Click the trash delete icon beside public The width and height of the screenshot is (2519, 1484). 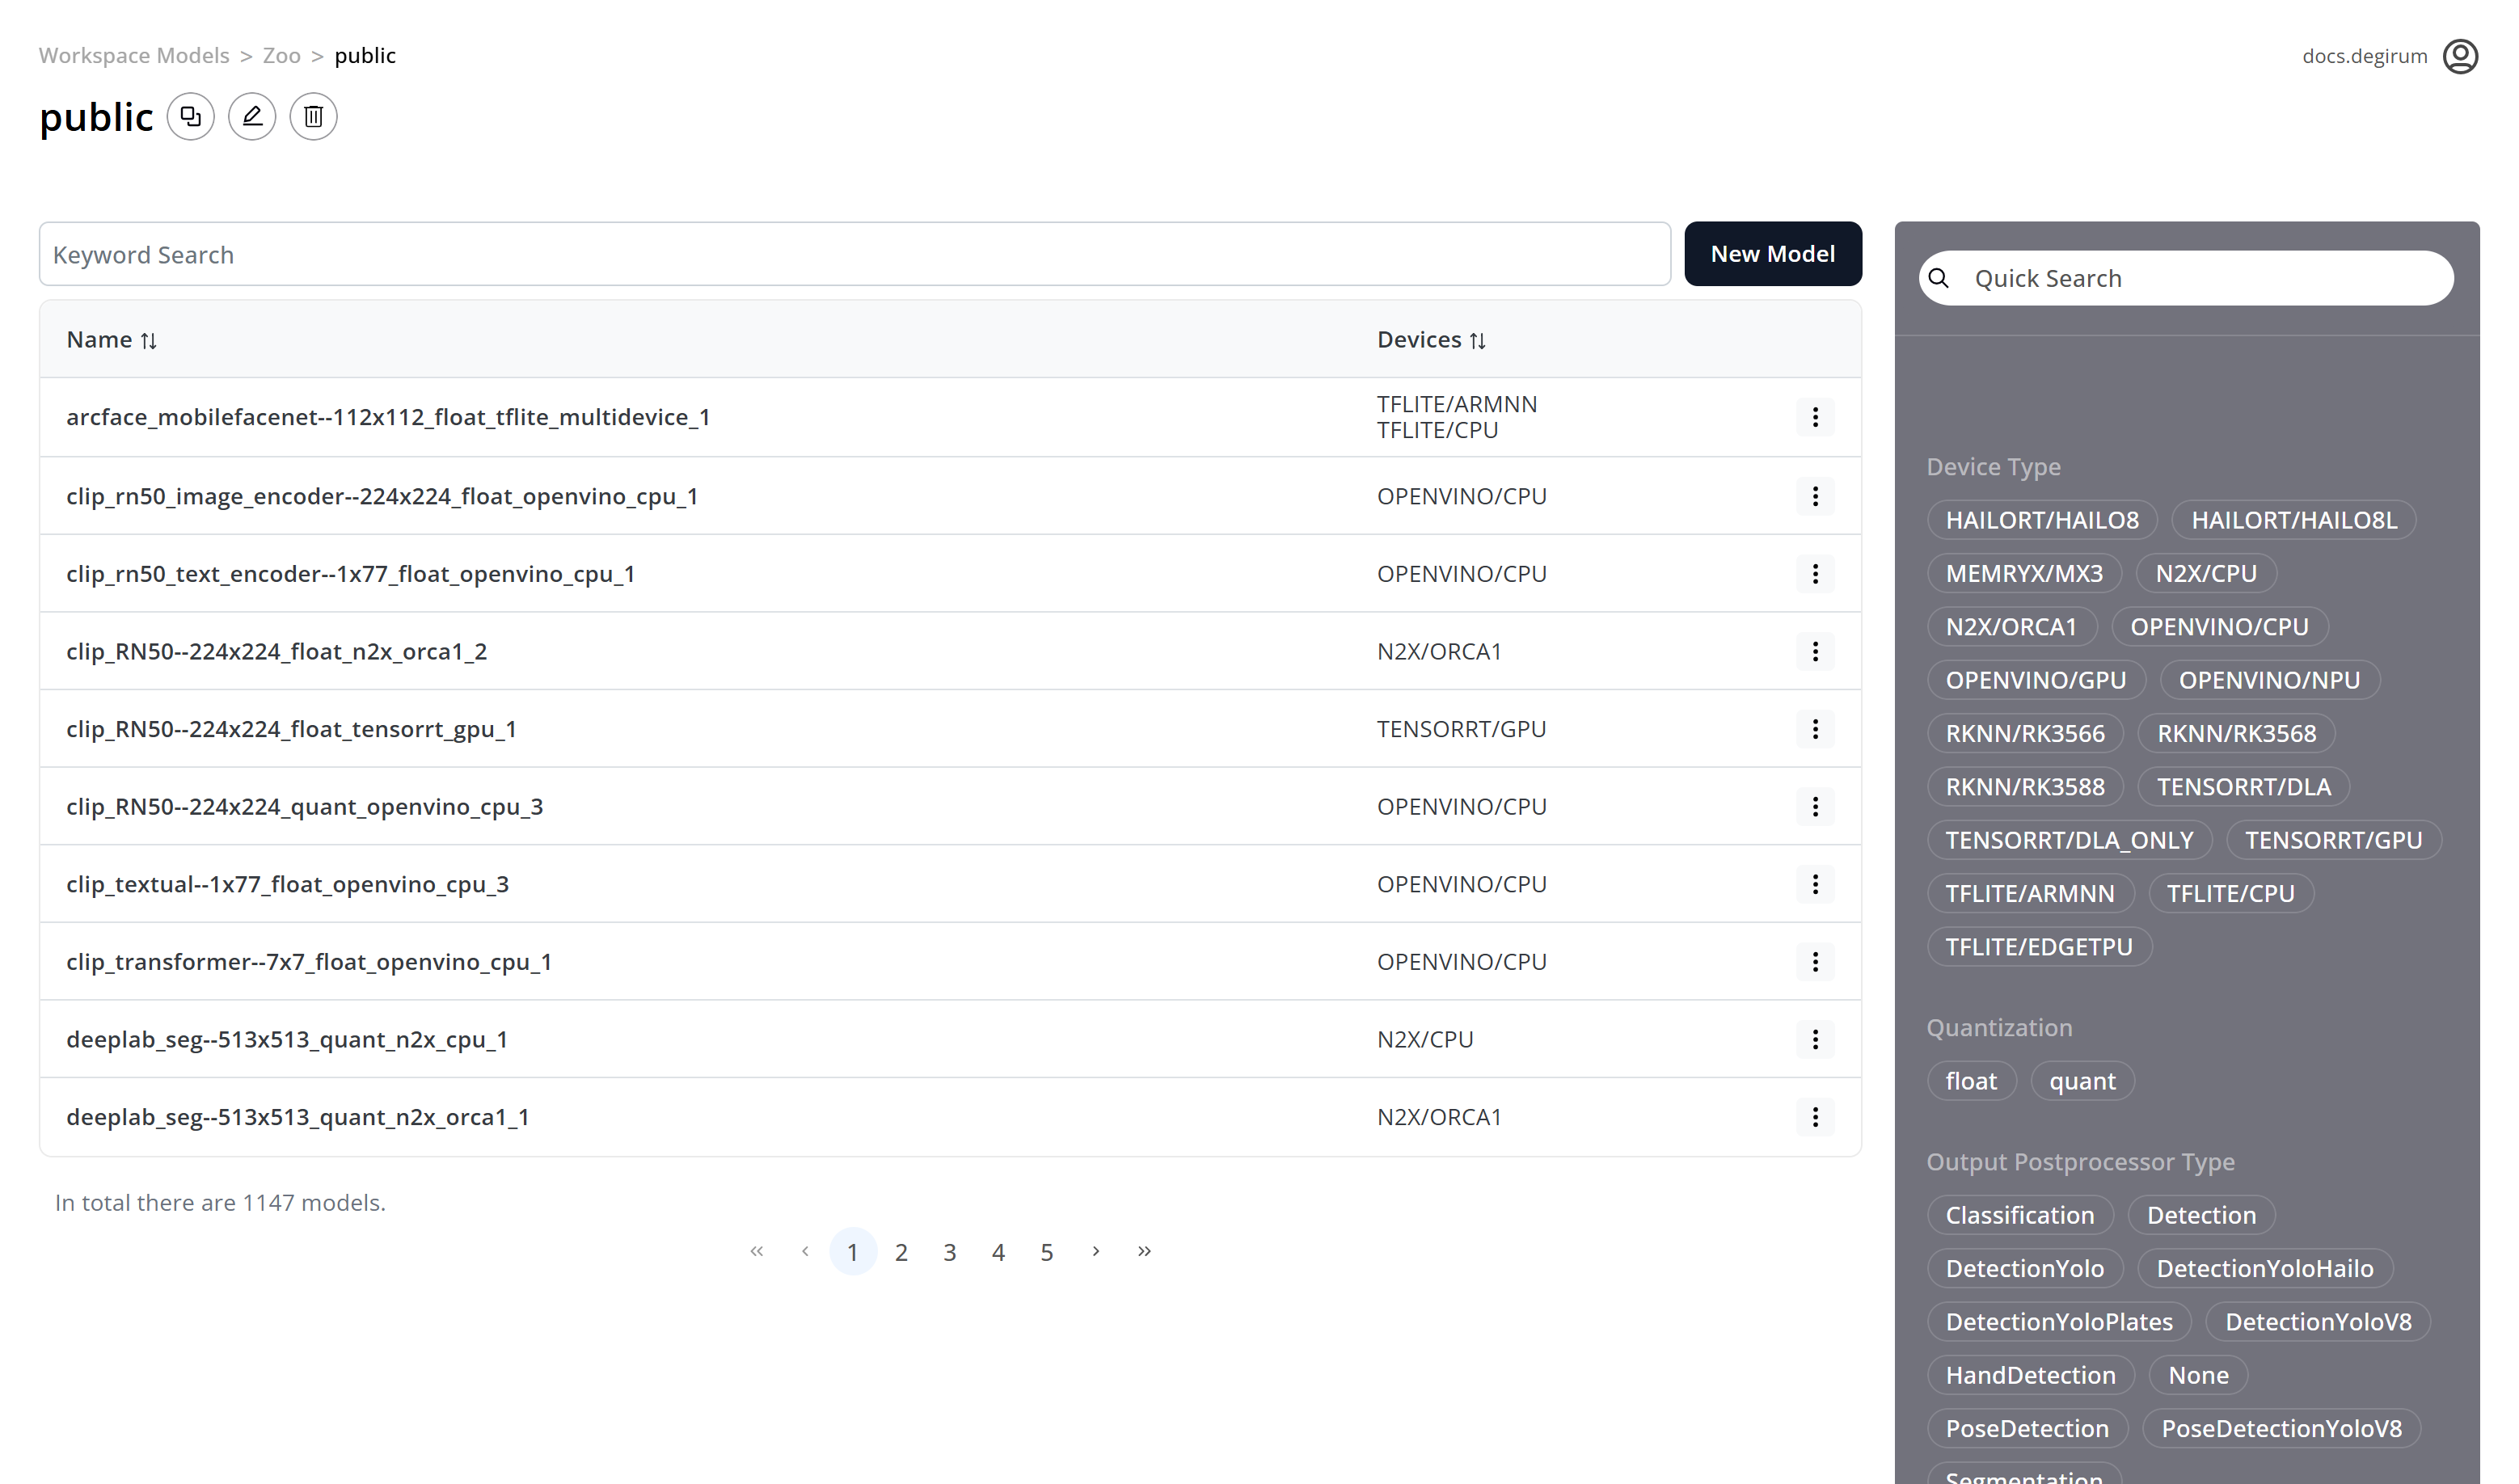coord(313,117)
